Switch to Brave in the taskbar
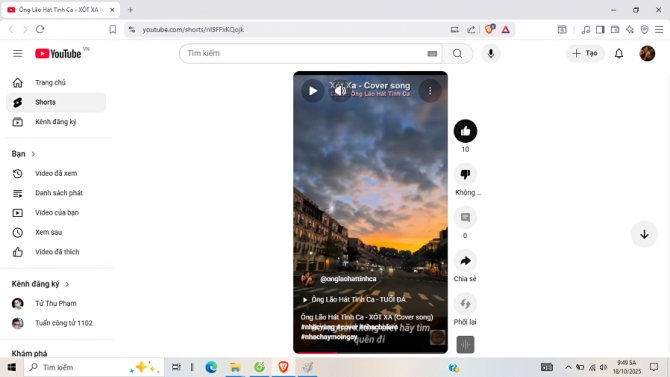Screen dimensions: 670x377 tap(283, 367)
